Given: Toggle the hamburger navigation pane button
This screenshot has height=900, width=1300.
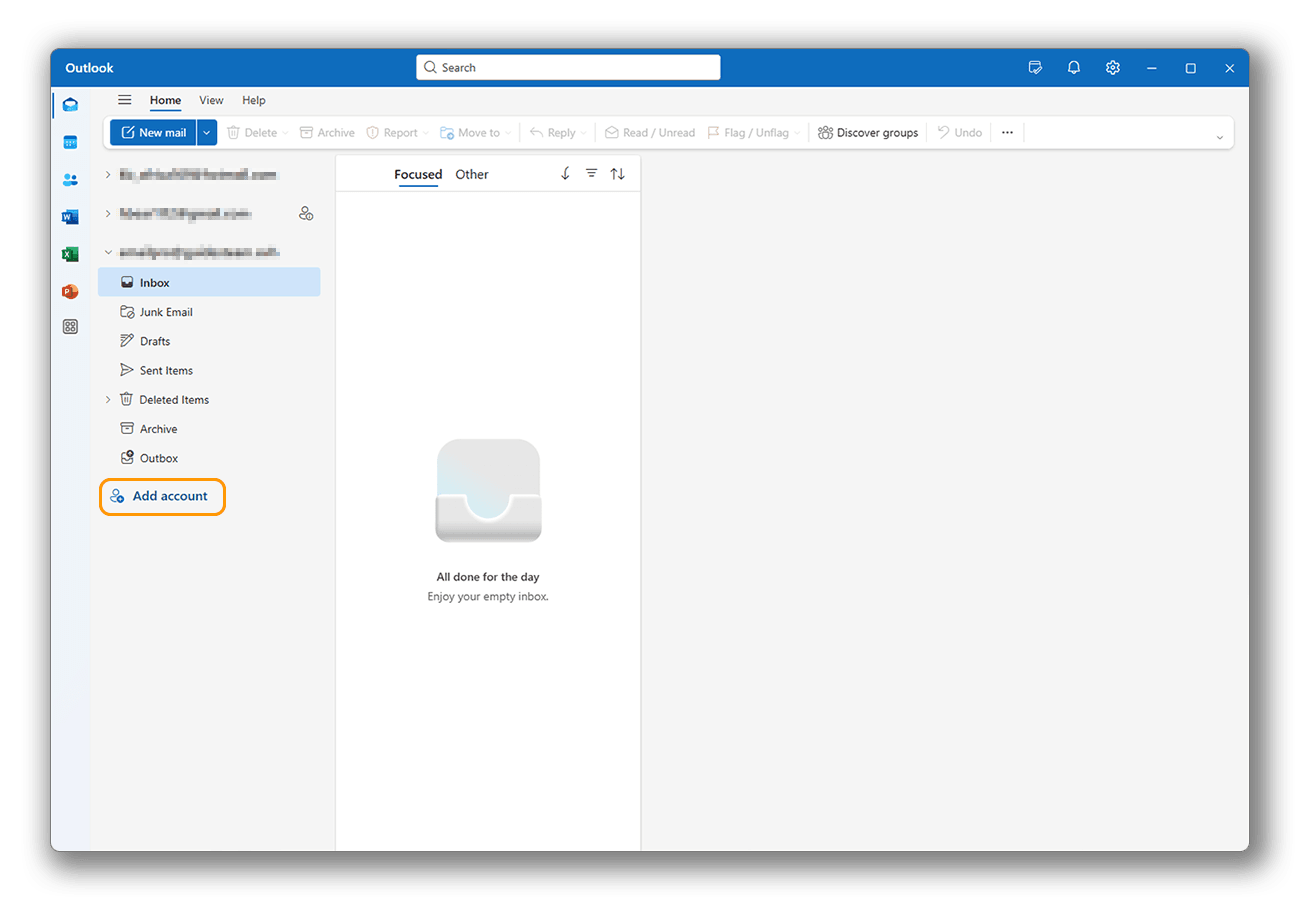Looking at the screenshot, I should [125, 100].
